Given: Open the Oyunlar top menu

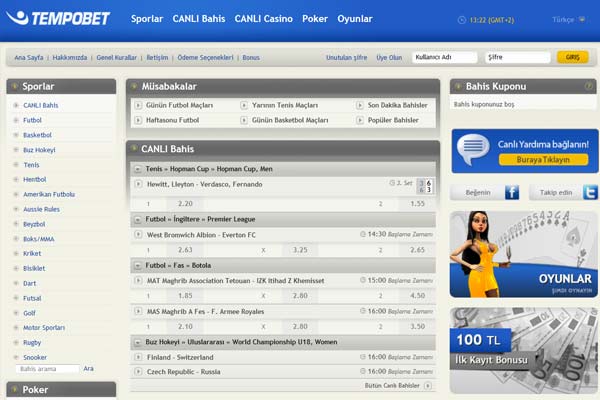Looking at the screenshot, I should (x=355, y=19).
